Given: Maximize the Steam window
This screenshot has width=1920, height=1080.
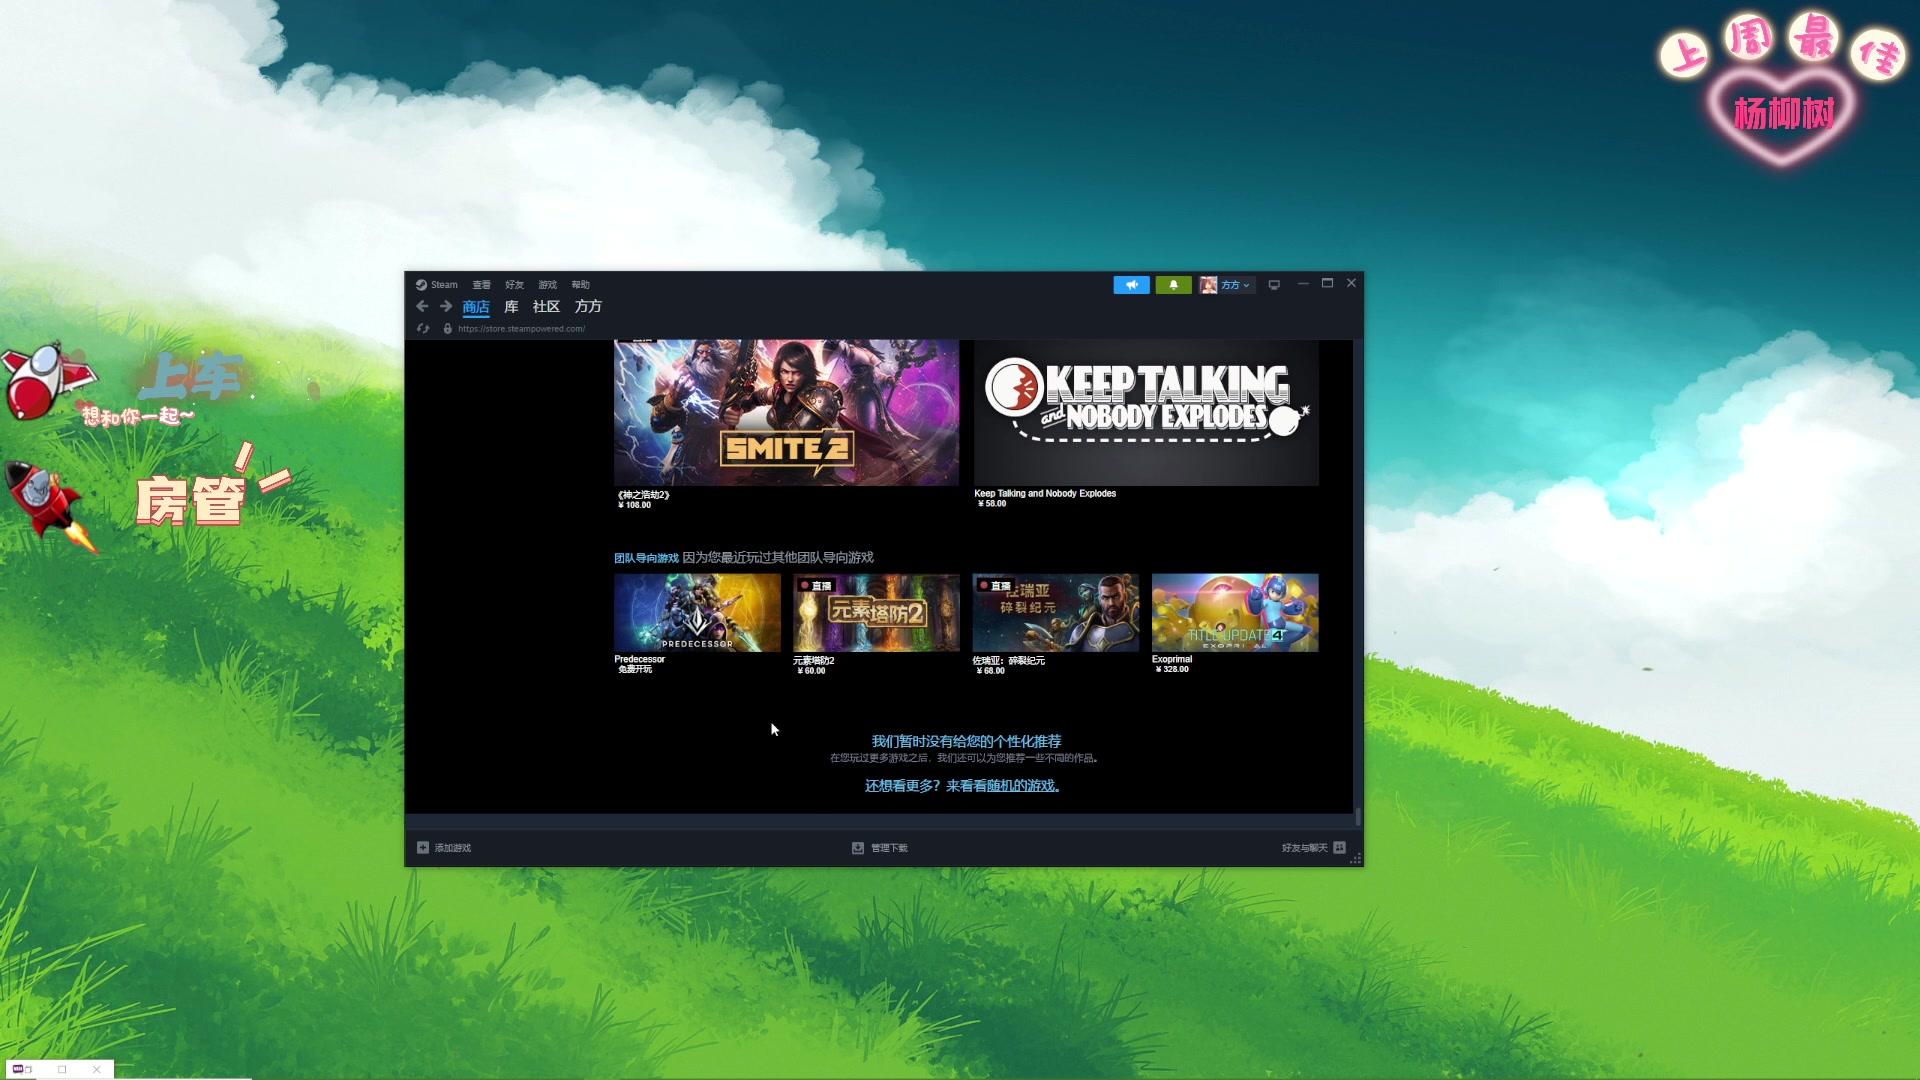Looking at the screenshot, I should [x=1328, y=284].
